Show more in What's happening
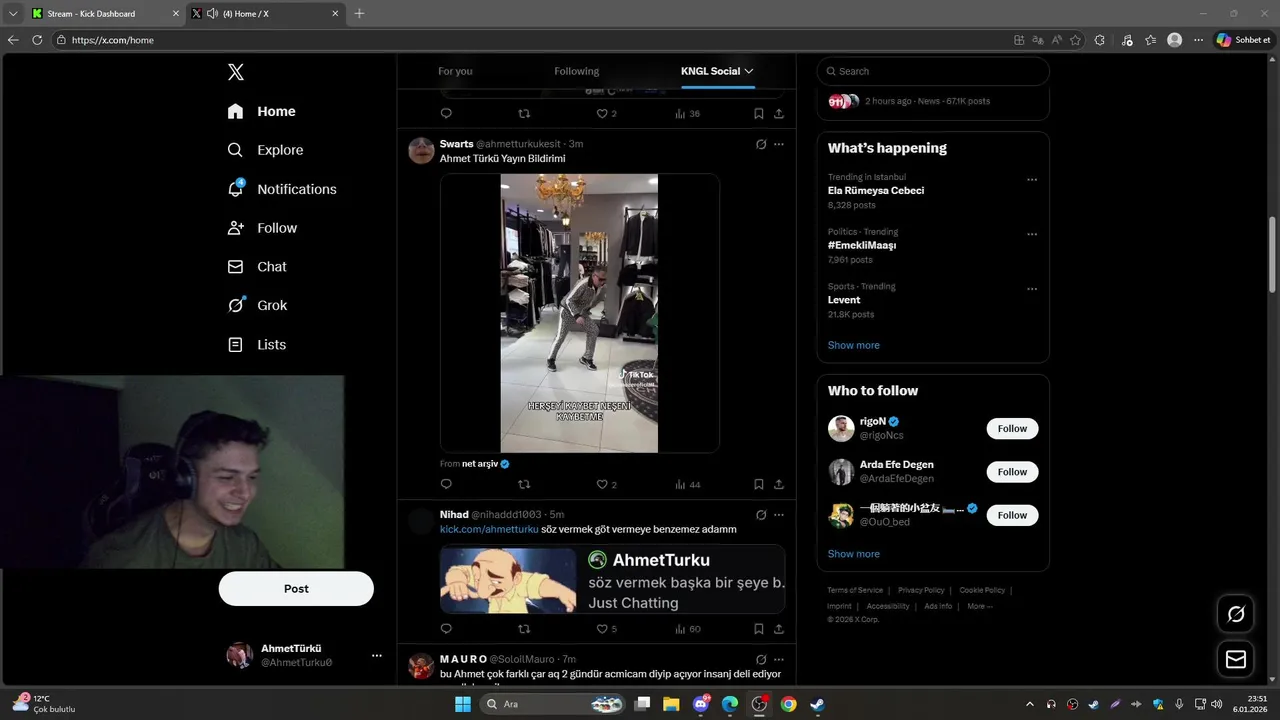 853,345
